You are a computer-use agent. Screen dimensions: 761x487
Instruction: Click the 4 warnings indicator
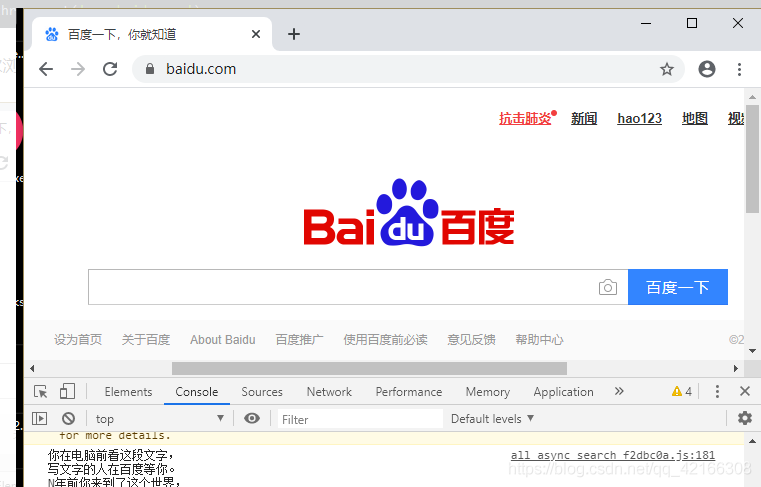point(682,391)
